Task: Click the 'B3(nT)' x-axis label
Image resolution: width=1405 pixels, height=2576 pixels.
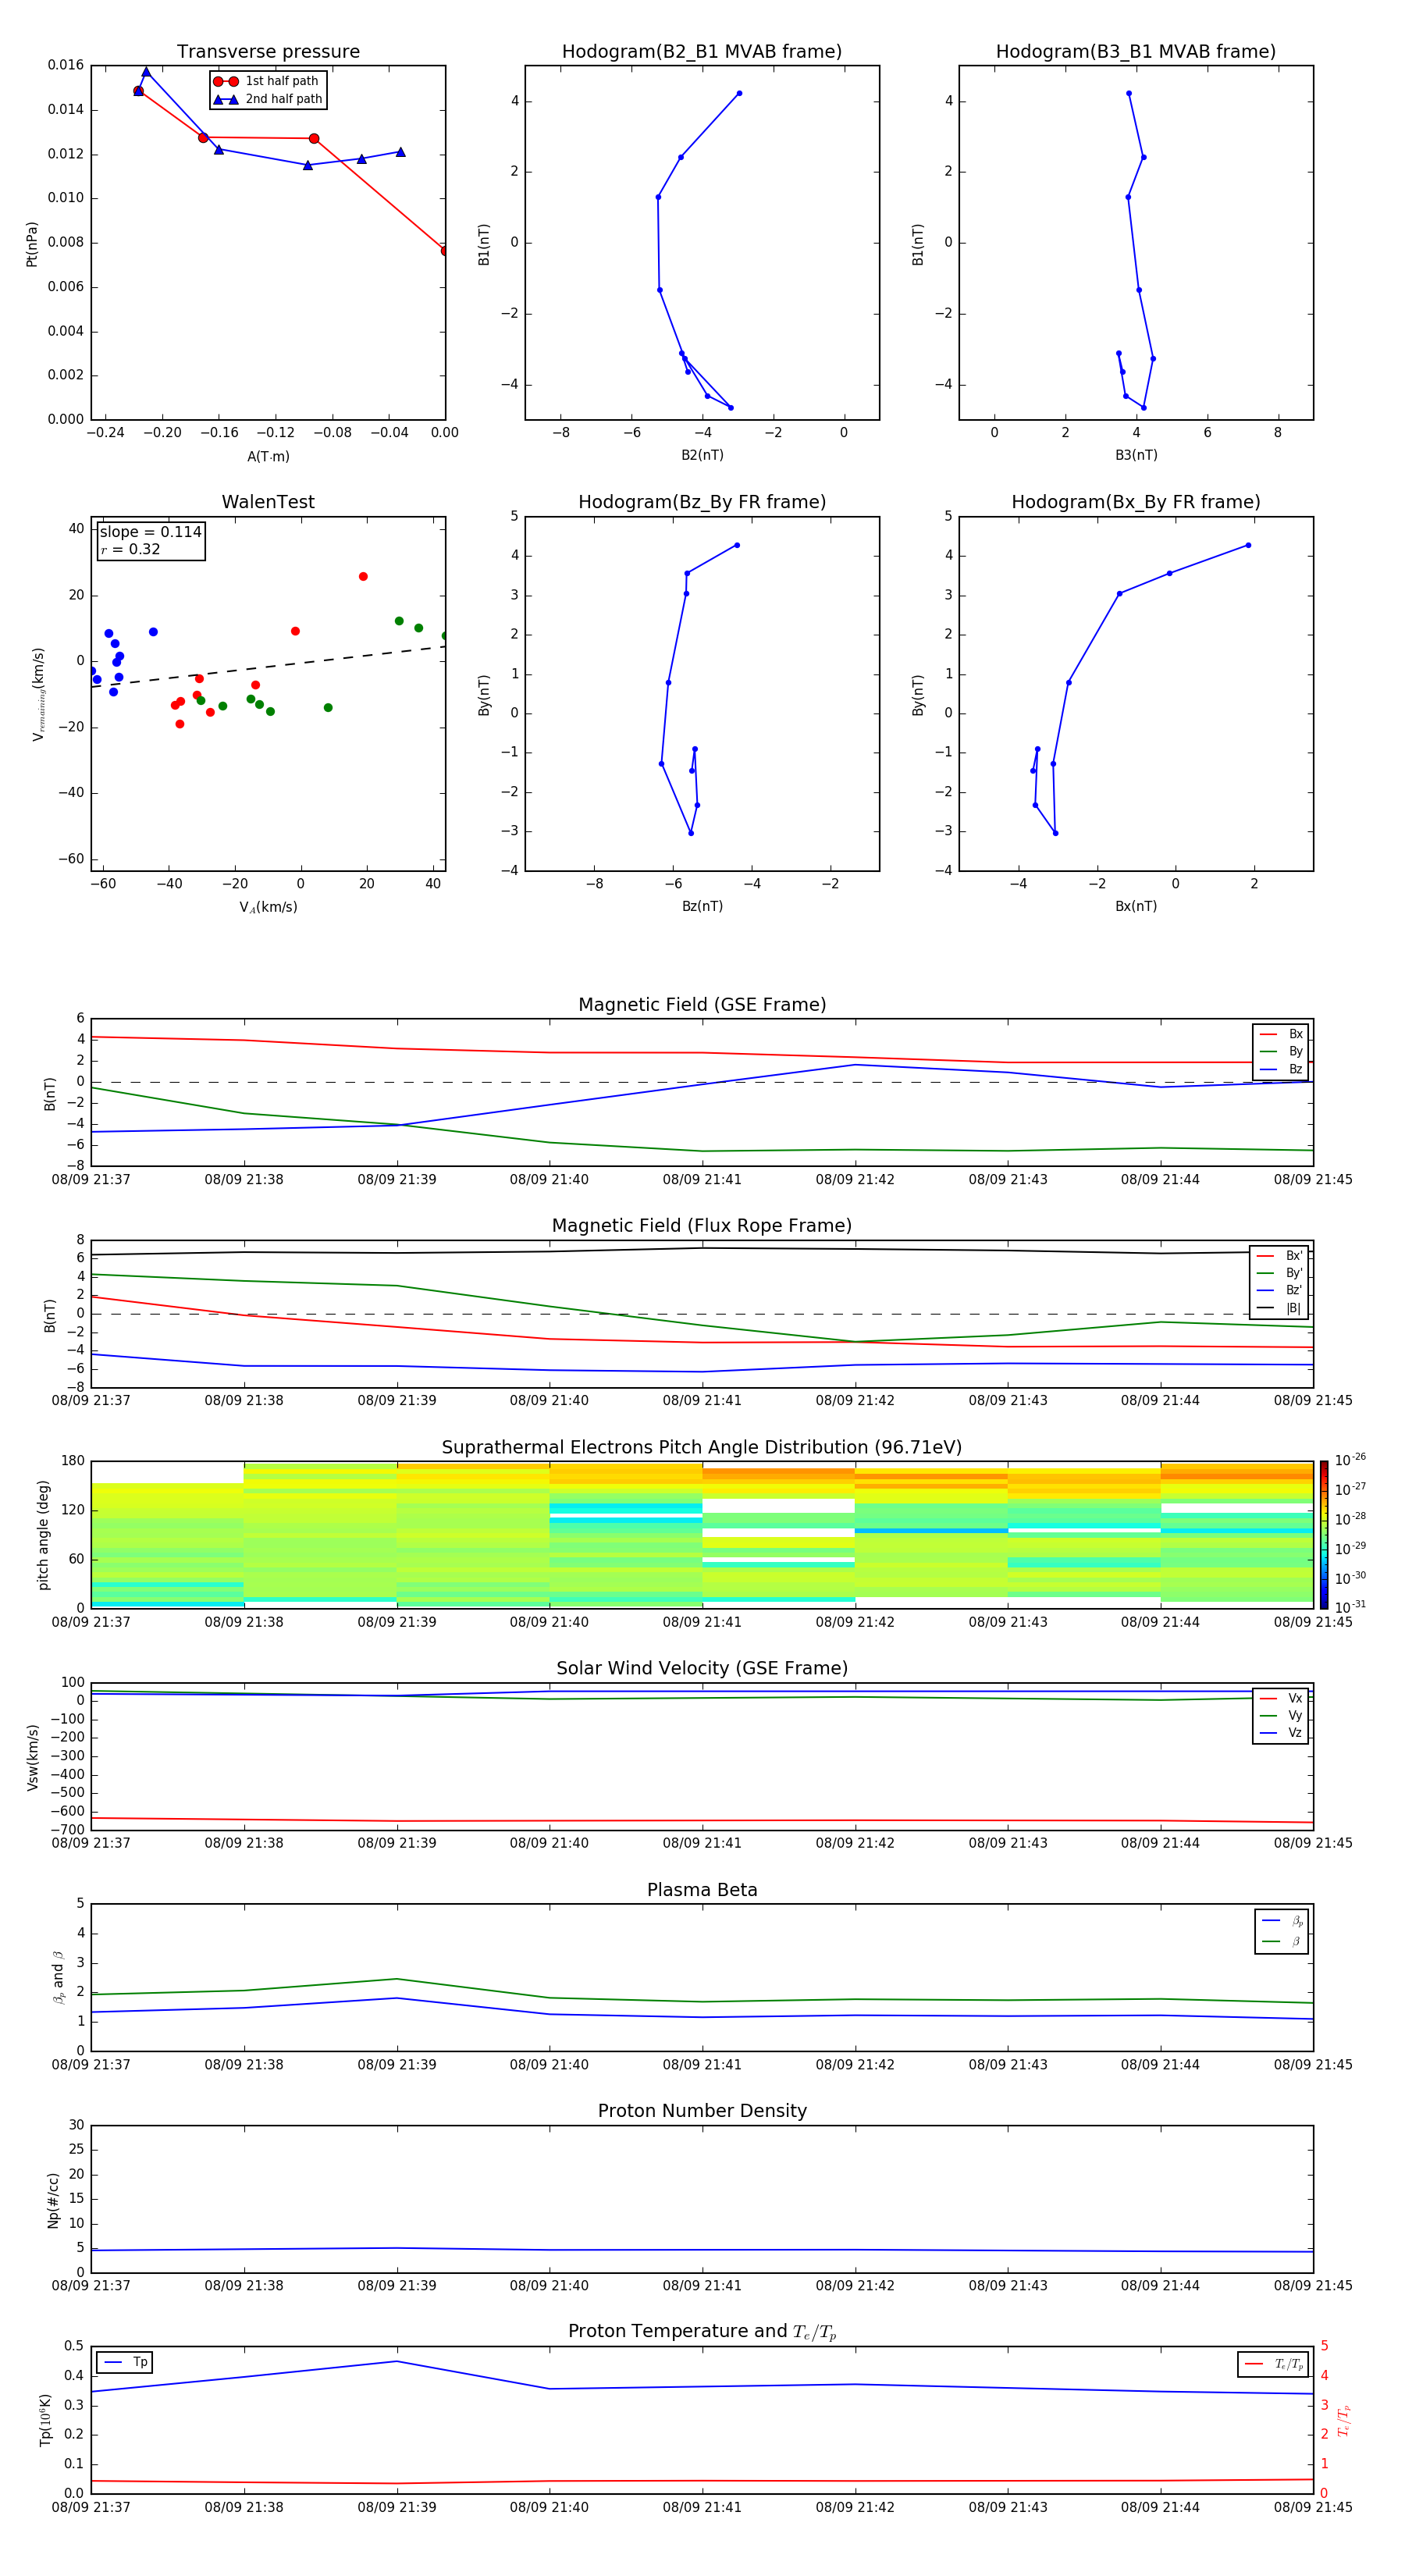Action: (1136, 455)
